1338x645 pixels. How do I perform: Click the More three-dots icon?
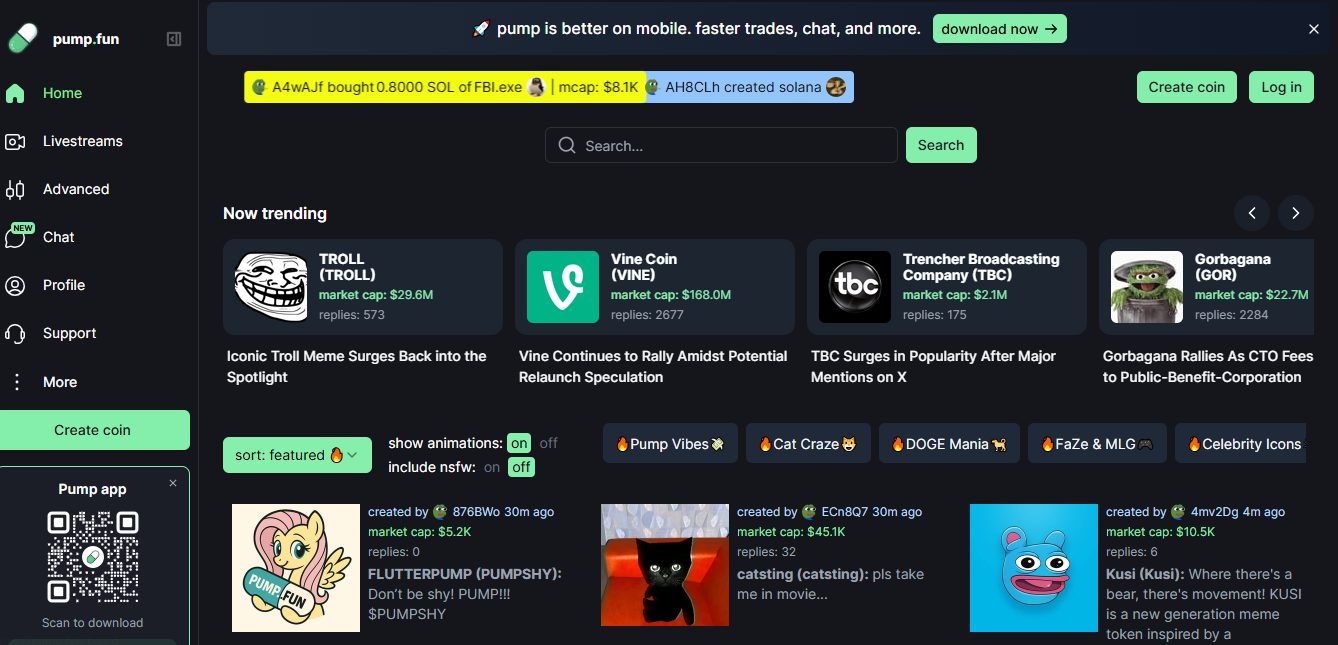pyautogui.click(x=15, y=382)
